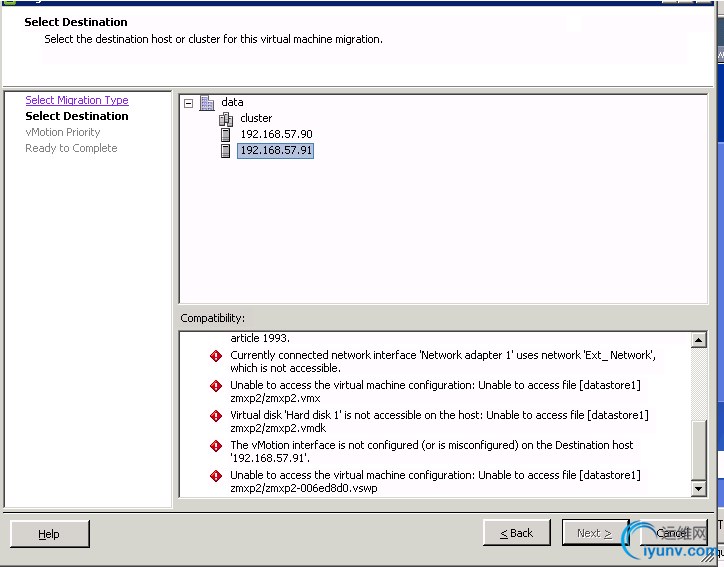Click the Help button

pos(49,534)
